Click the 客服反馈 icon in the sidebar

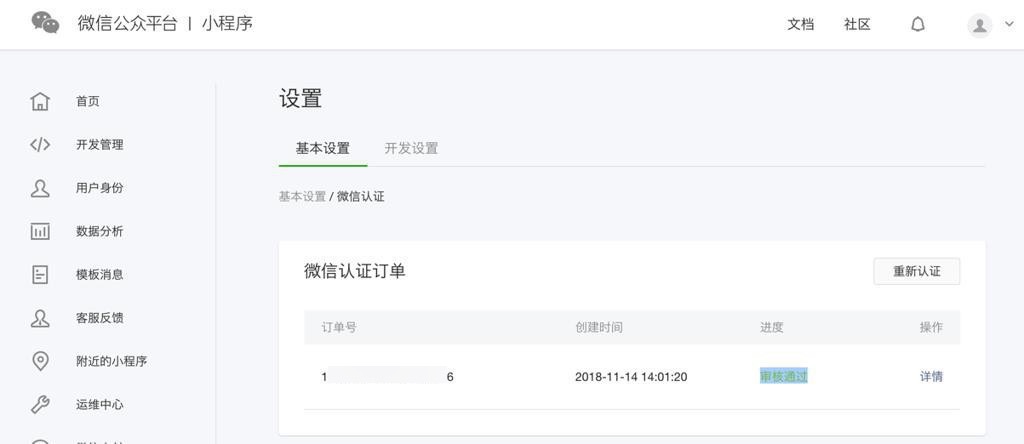pos(40,318)
